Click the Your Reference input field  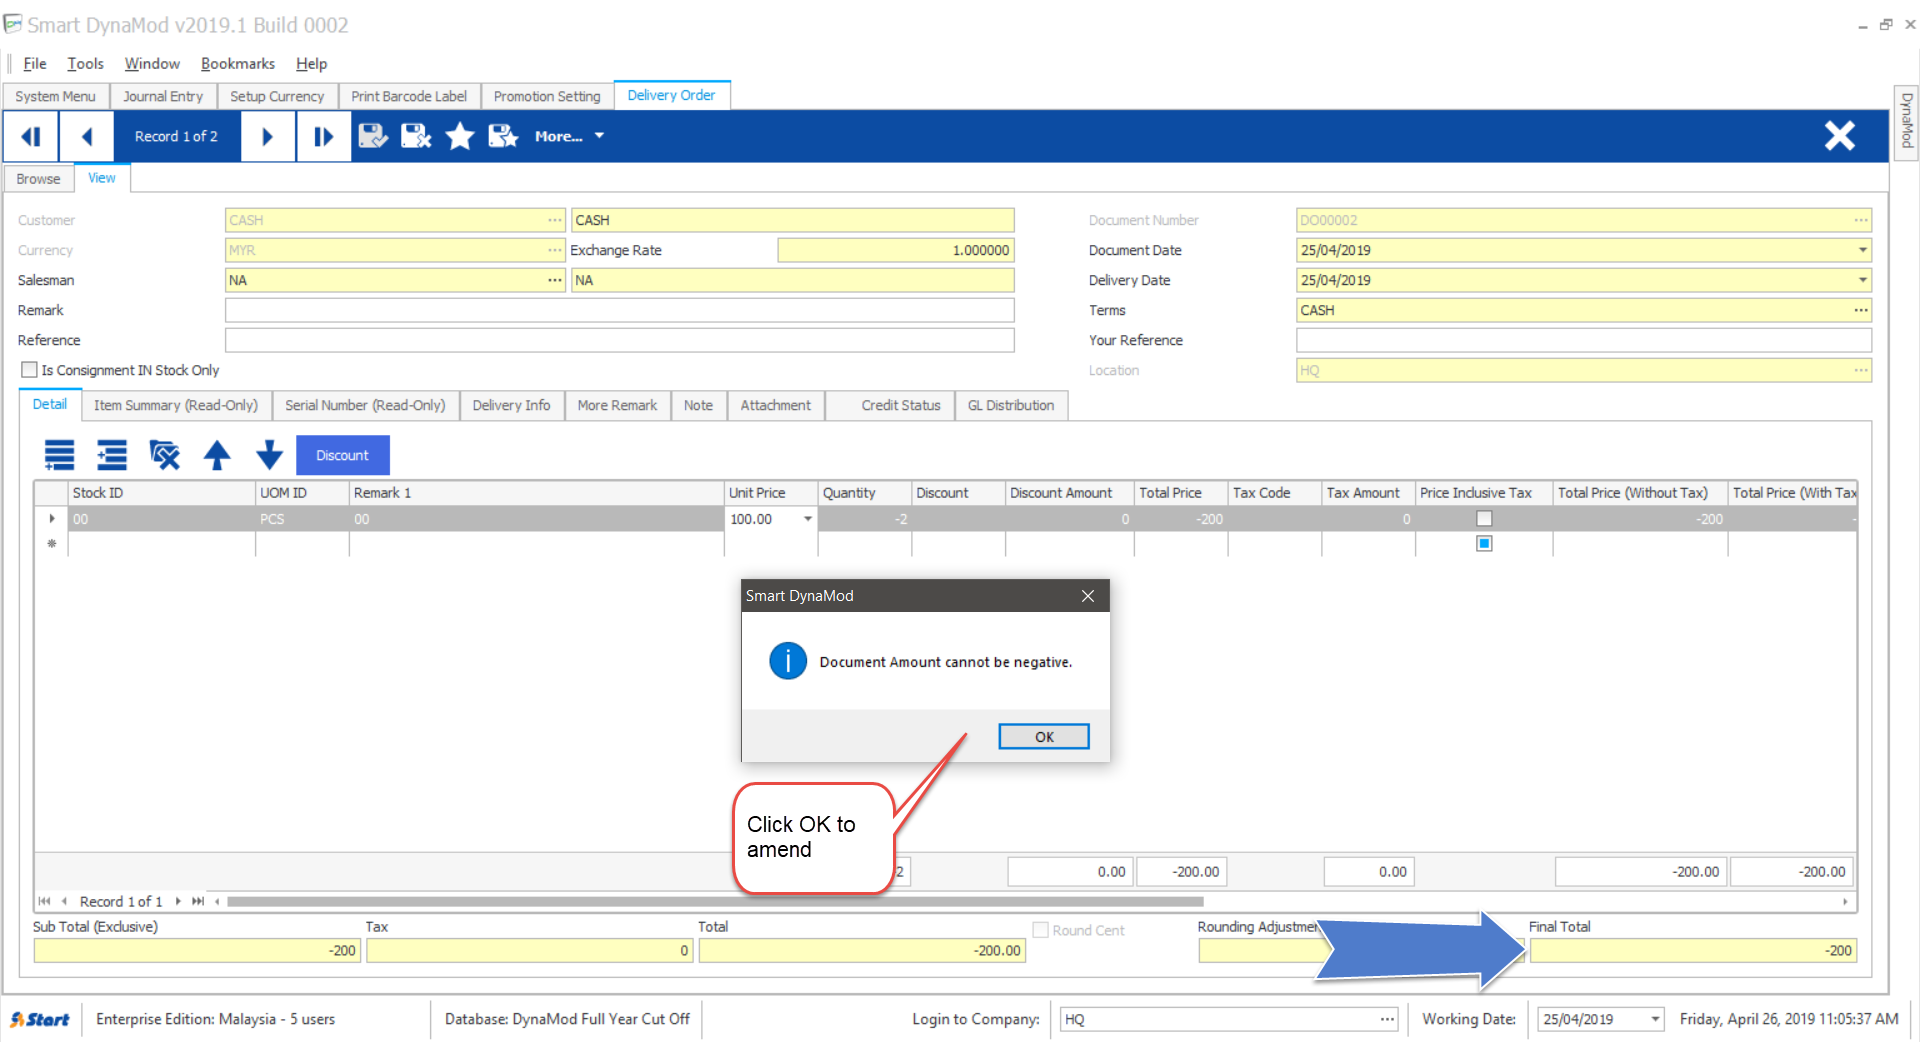[1584, 340]
